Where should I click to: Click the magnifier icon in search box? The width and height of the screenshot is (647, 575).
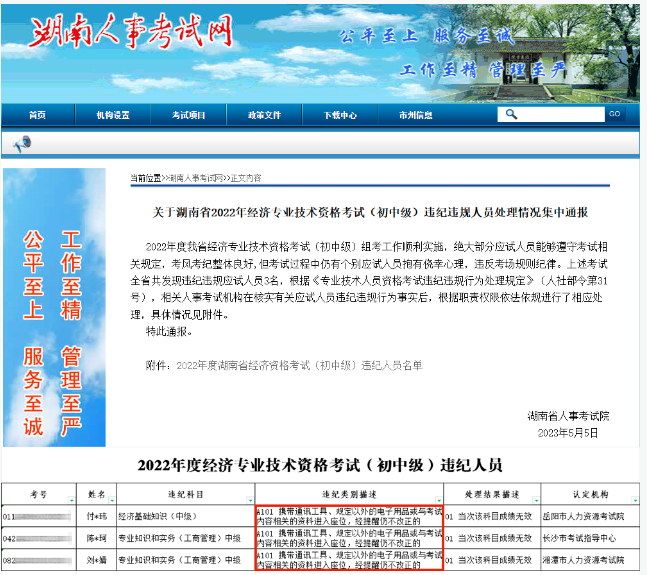513,115
